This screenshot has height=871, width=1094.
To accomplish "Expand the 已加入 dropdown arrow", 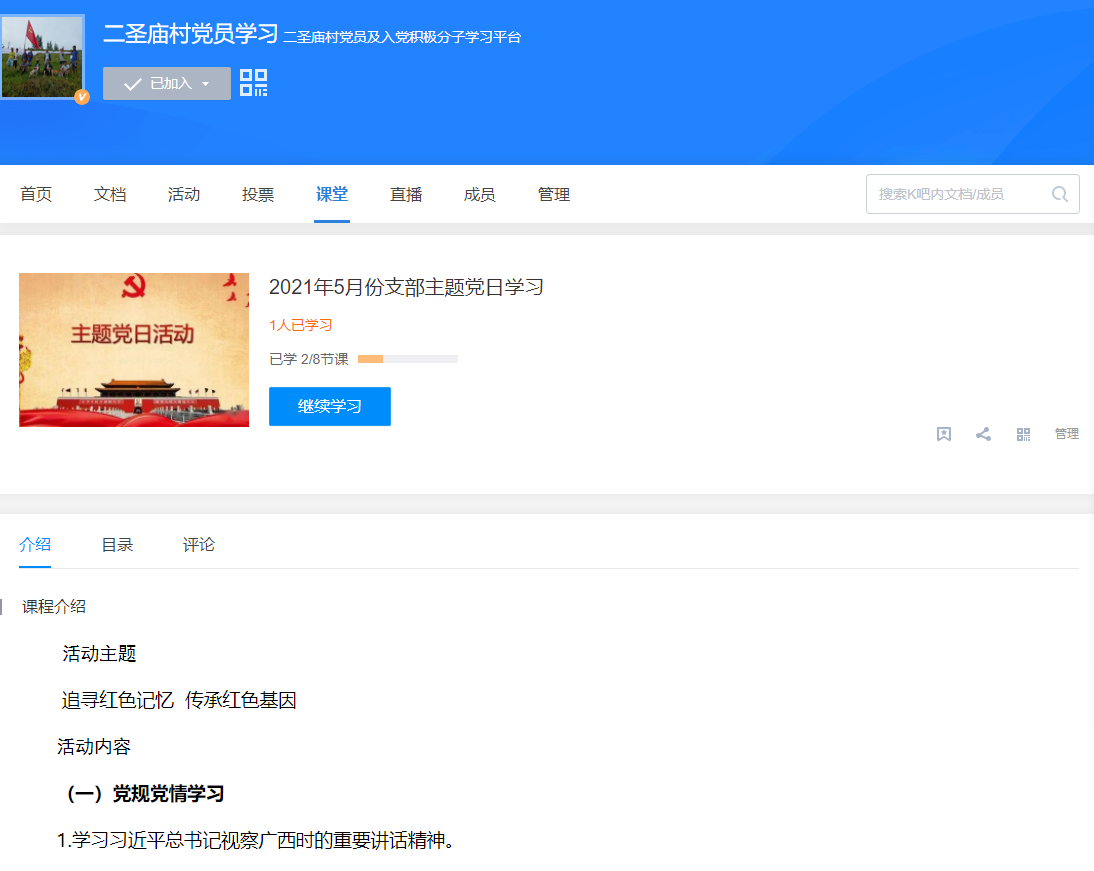I will click(205, 84).
